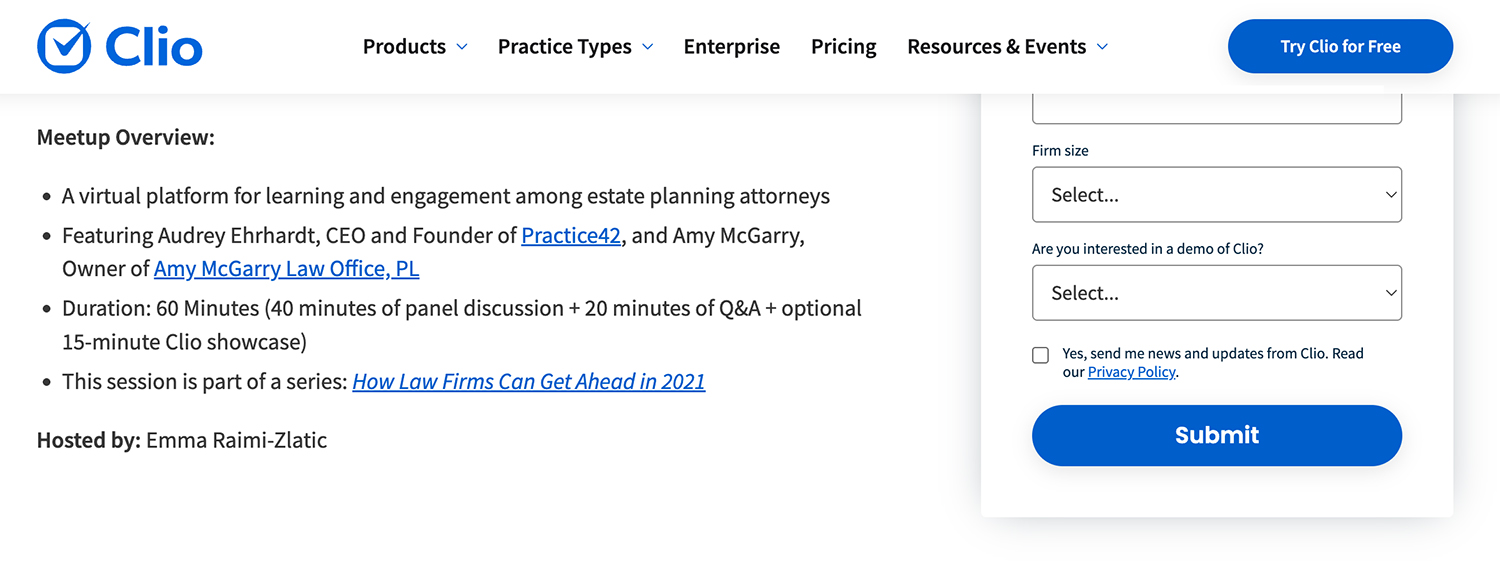Check the news and updates checkbox

pyautogui.click(x=1041, y=355)
